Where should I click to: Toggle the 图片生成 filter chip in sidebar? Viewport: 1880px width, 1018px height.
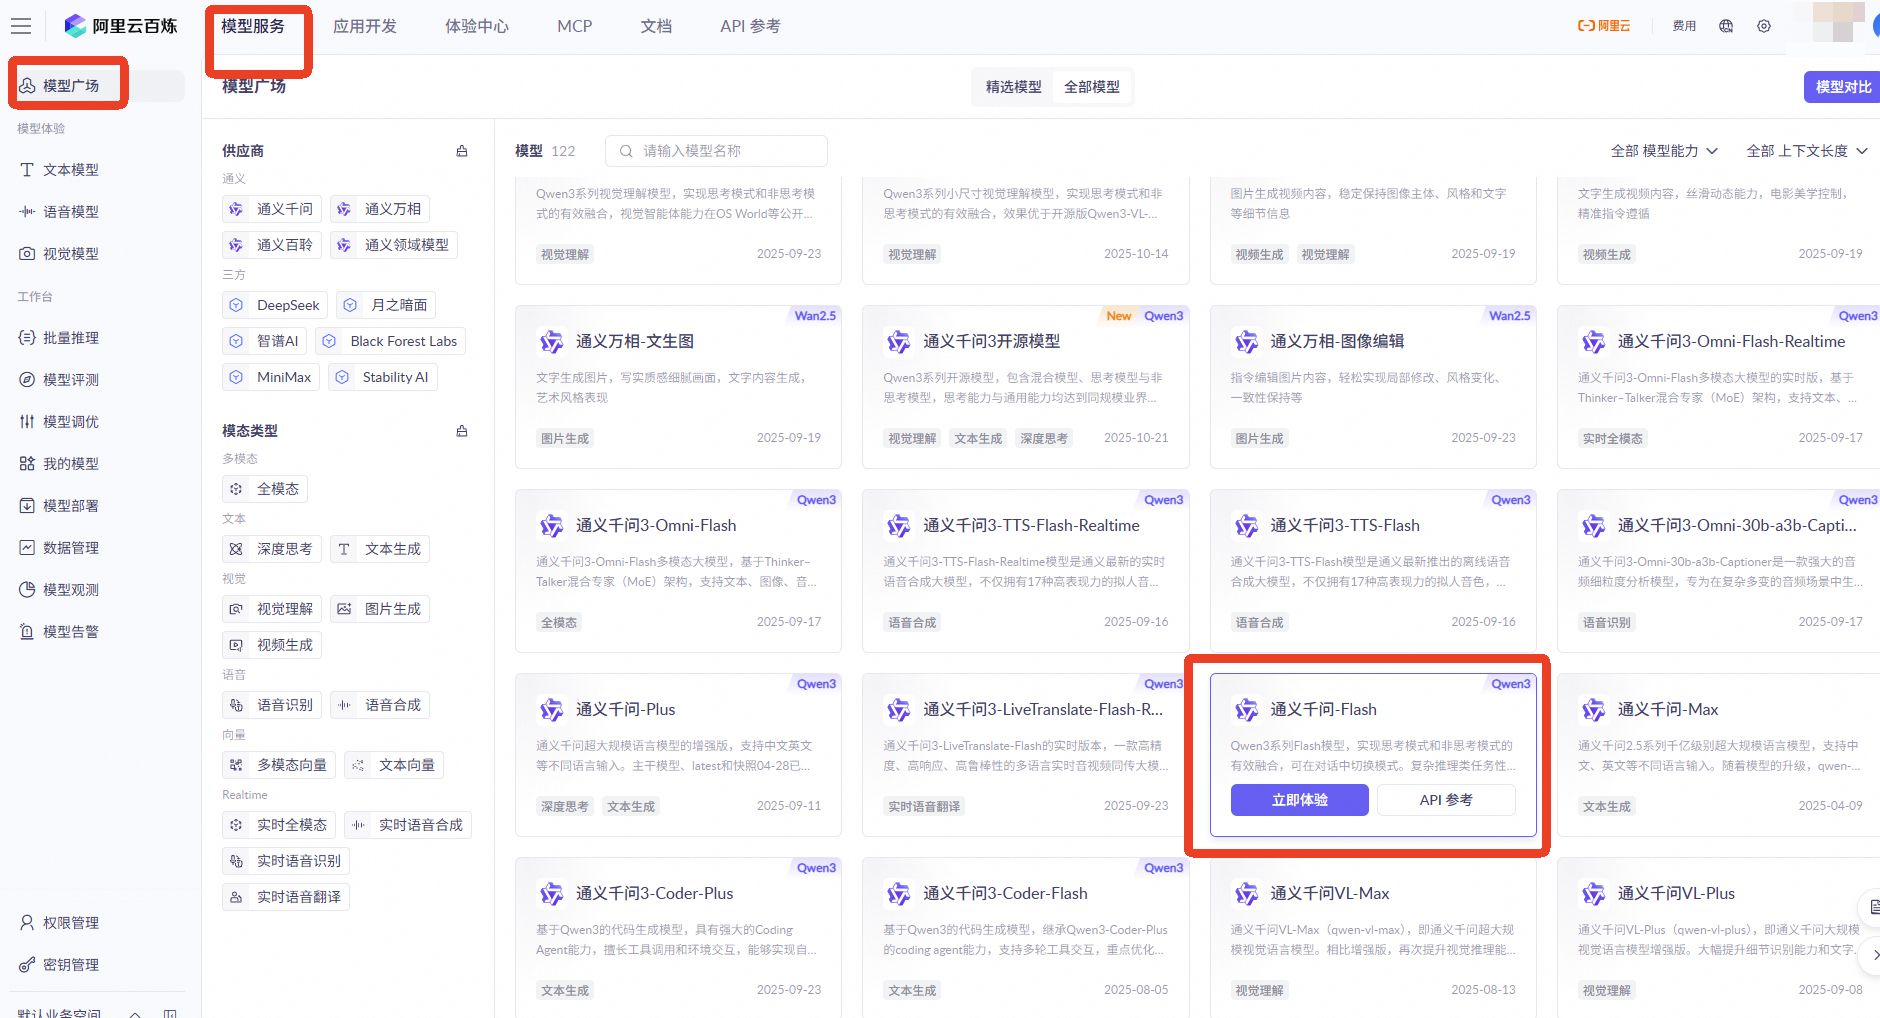pos(380,609)
